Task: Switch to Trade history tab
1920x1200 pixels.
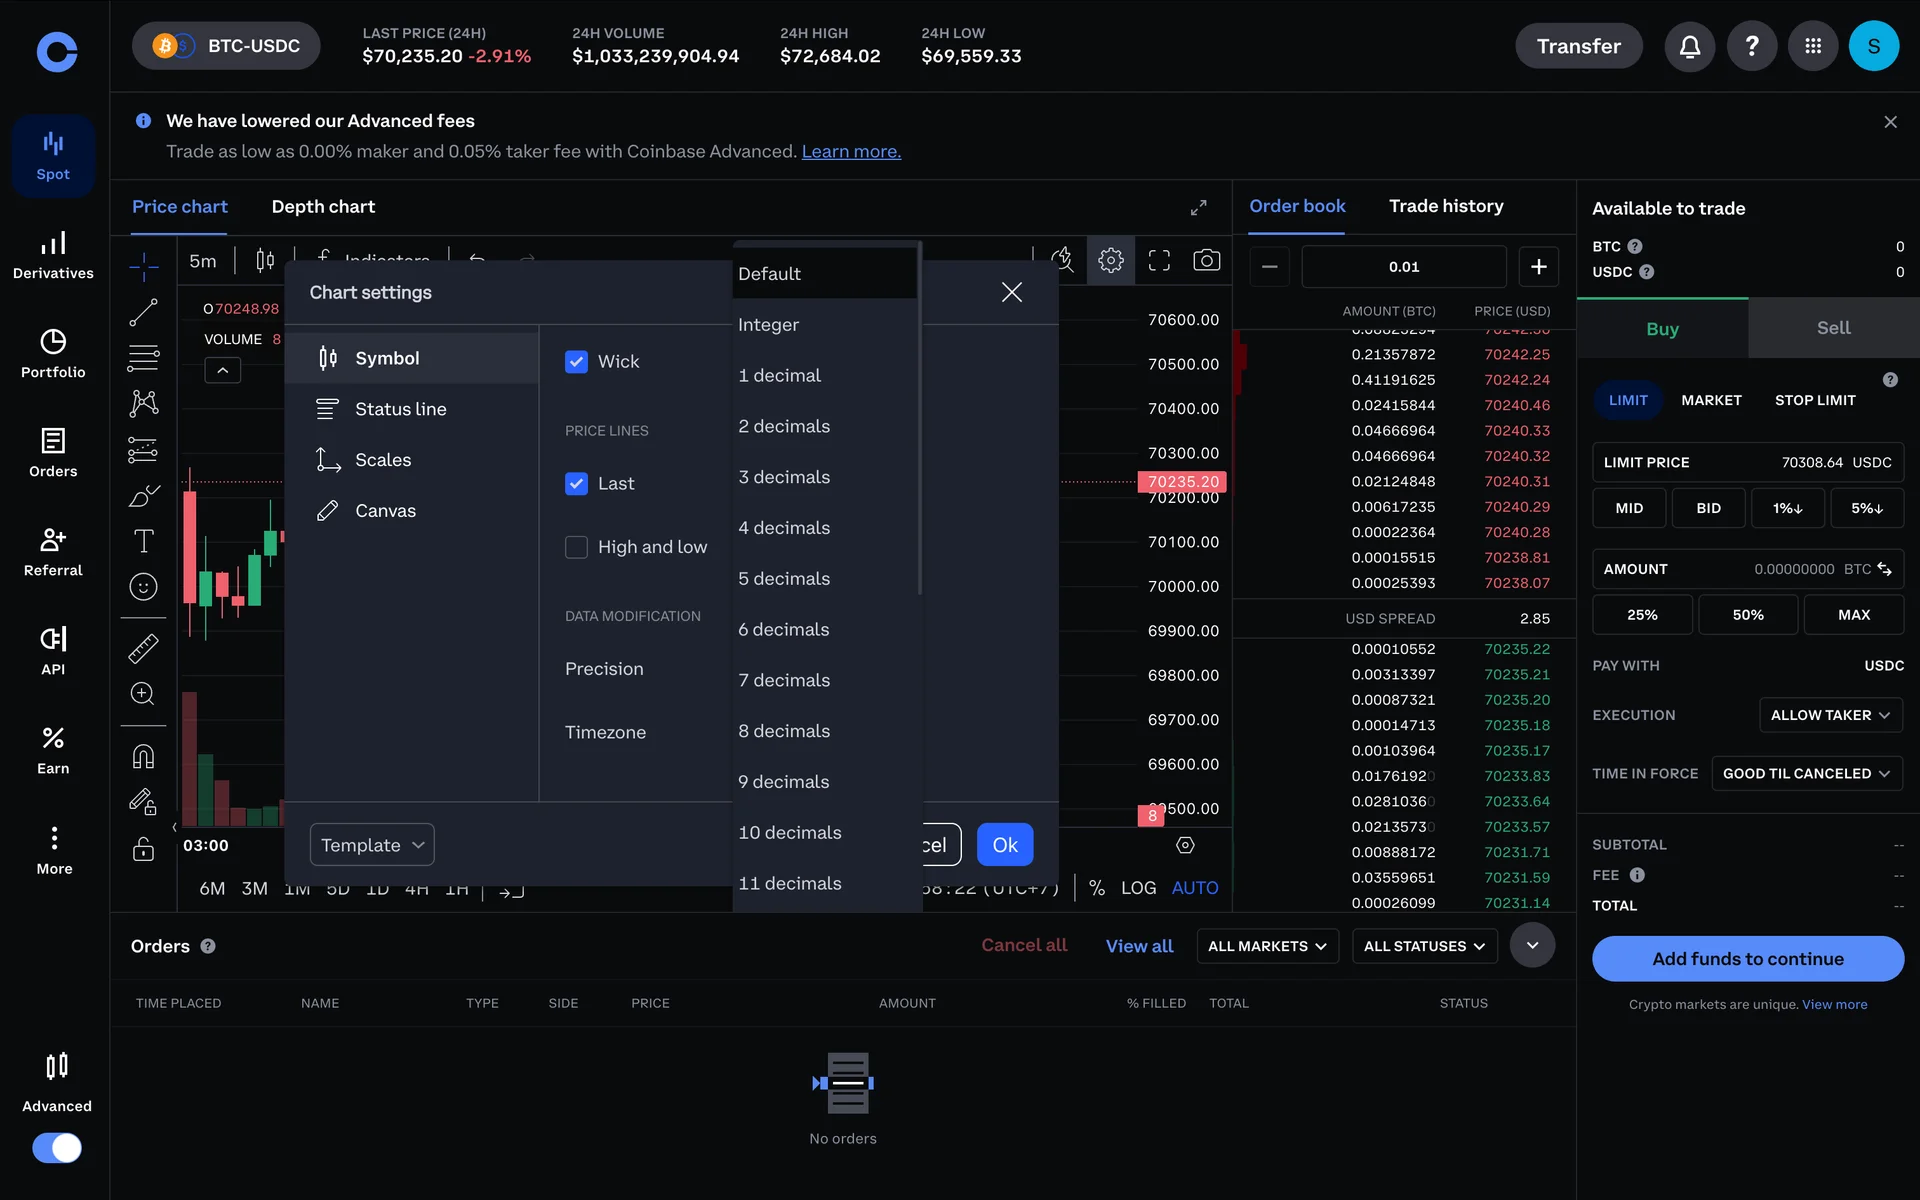Action: coord(1445,206)
